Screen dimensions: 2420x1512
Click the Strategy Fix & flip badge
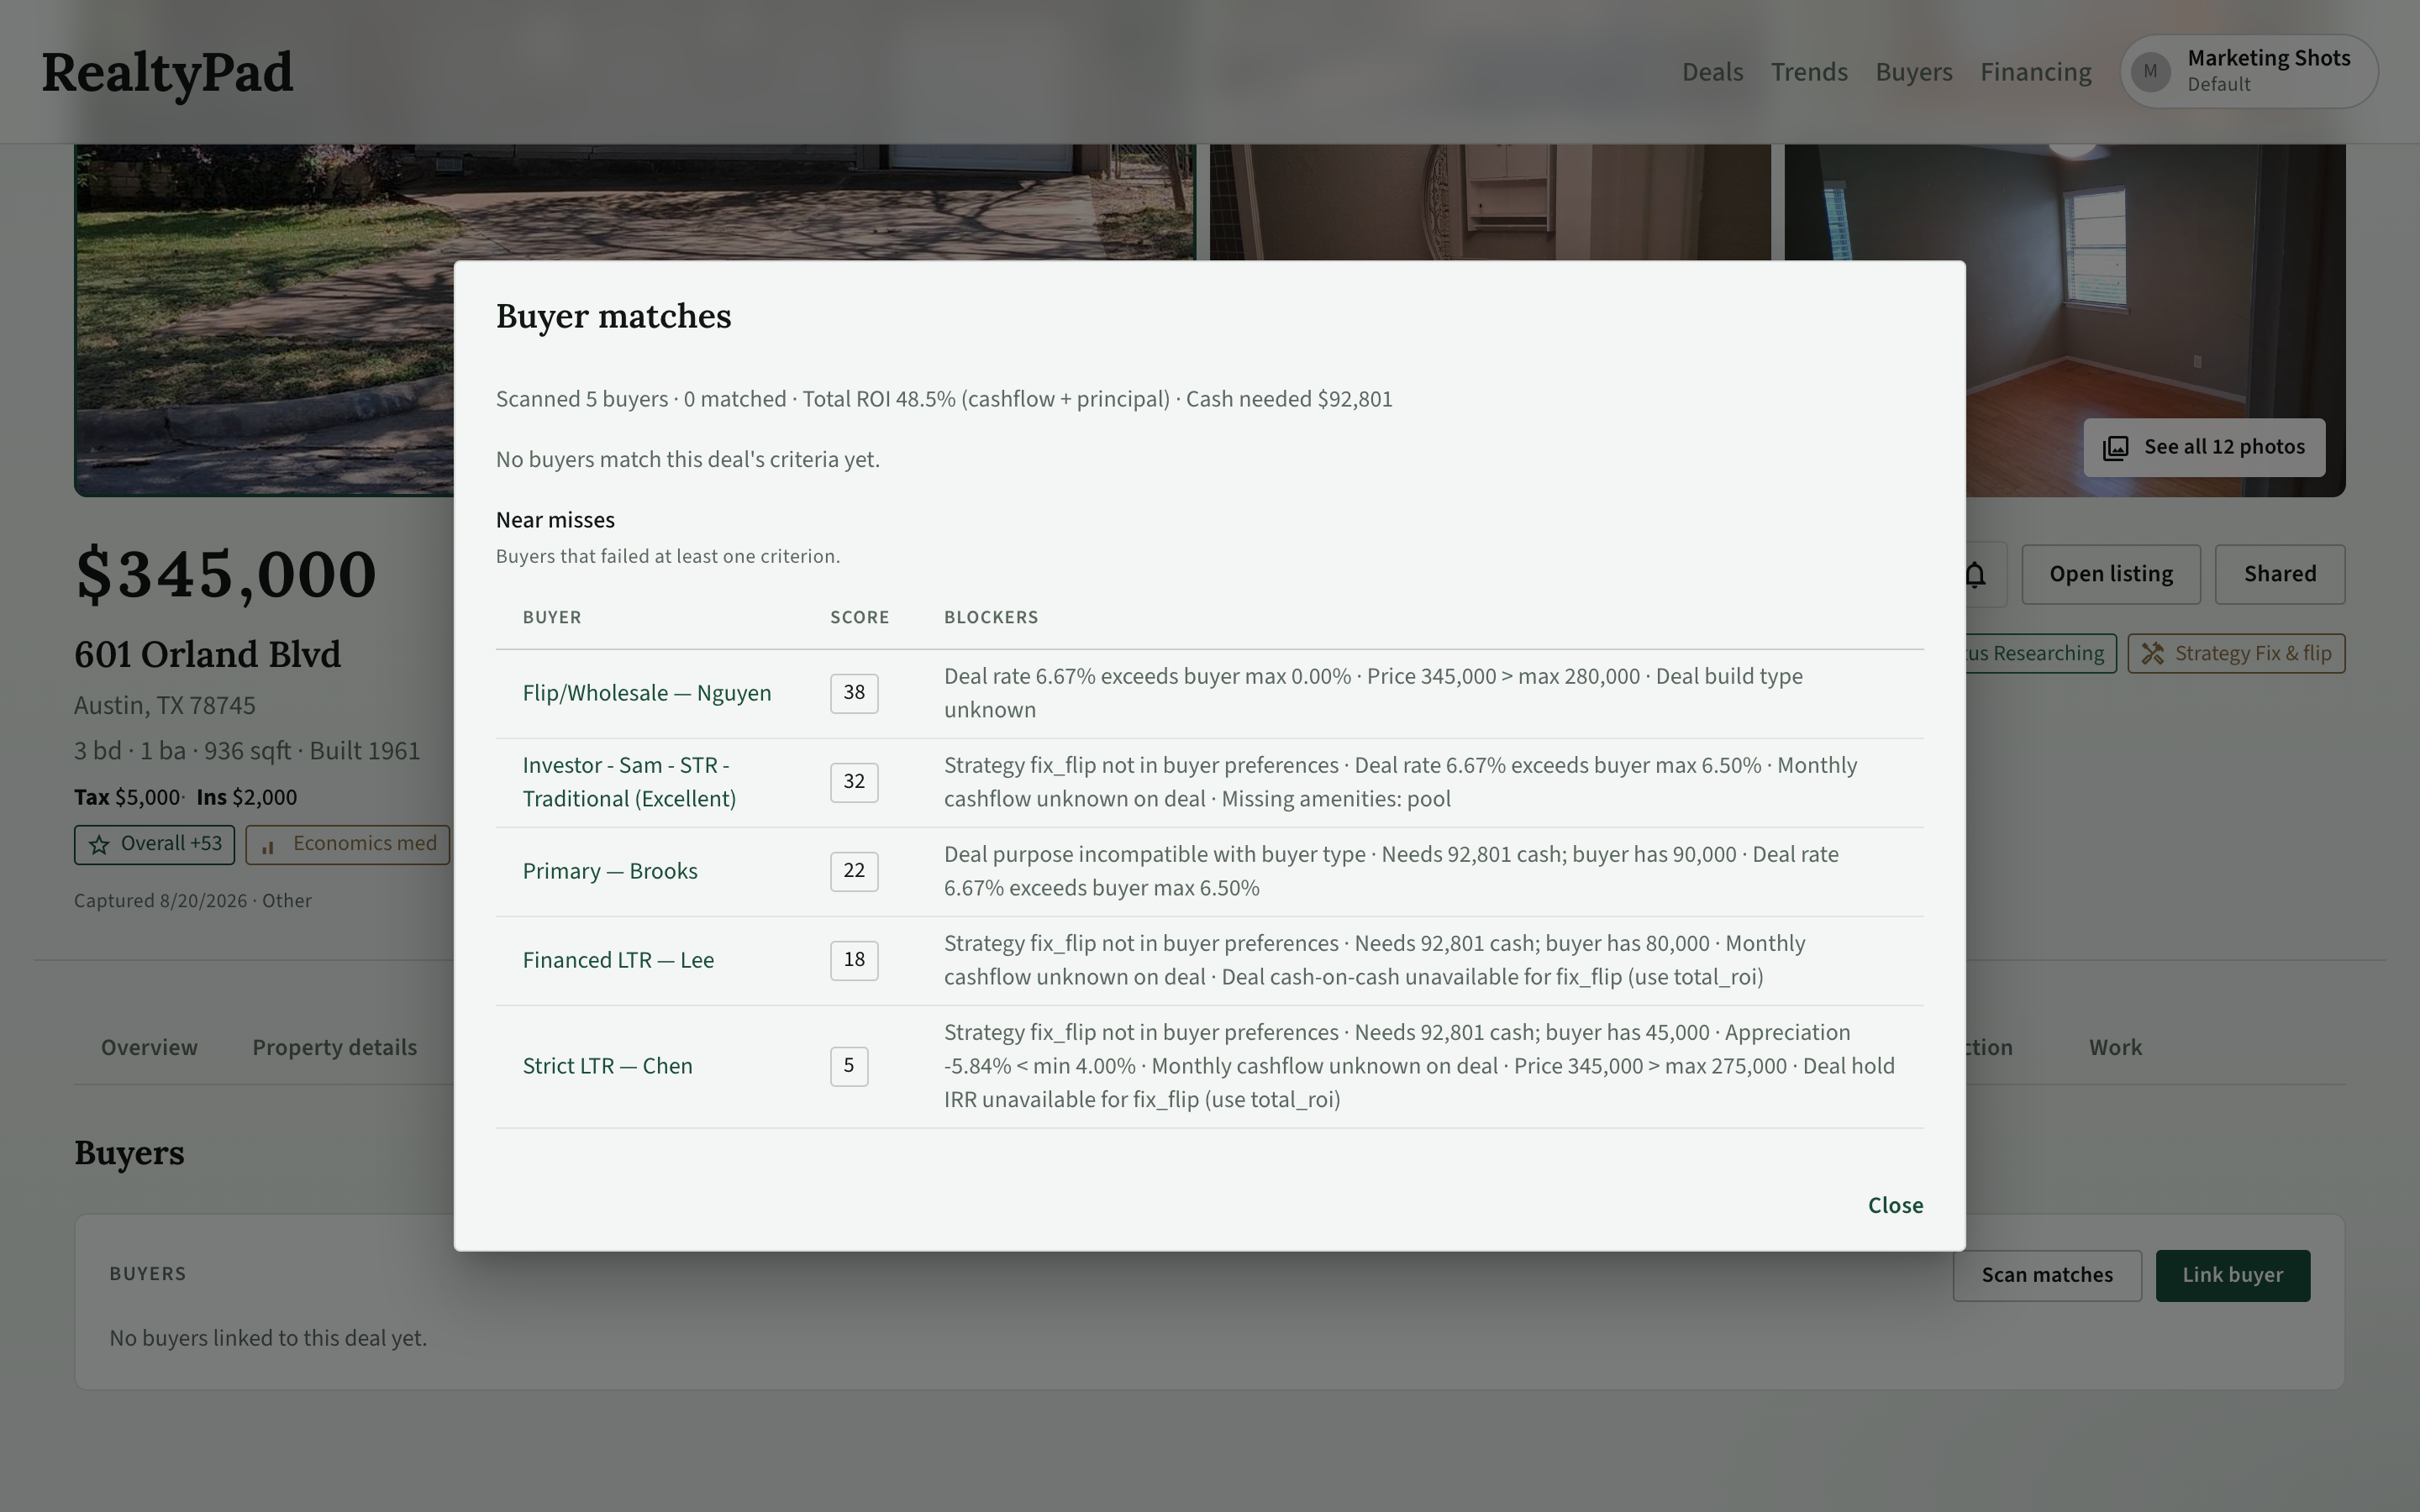(x=2236, y=653)
